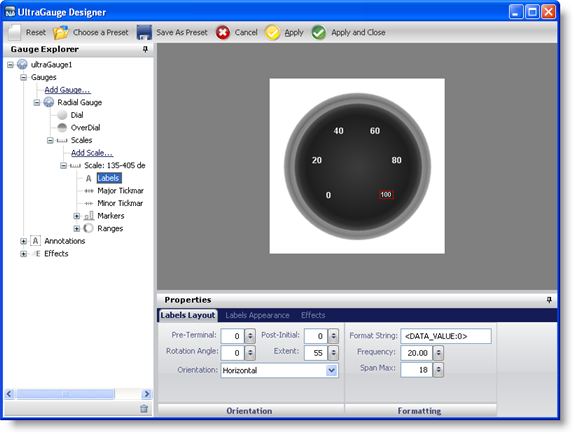The height and width of the screenshot is (434, 574).
Task: Pin the Gauge Explorer panel
Action: [x=145, y=49]
